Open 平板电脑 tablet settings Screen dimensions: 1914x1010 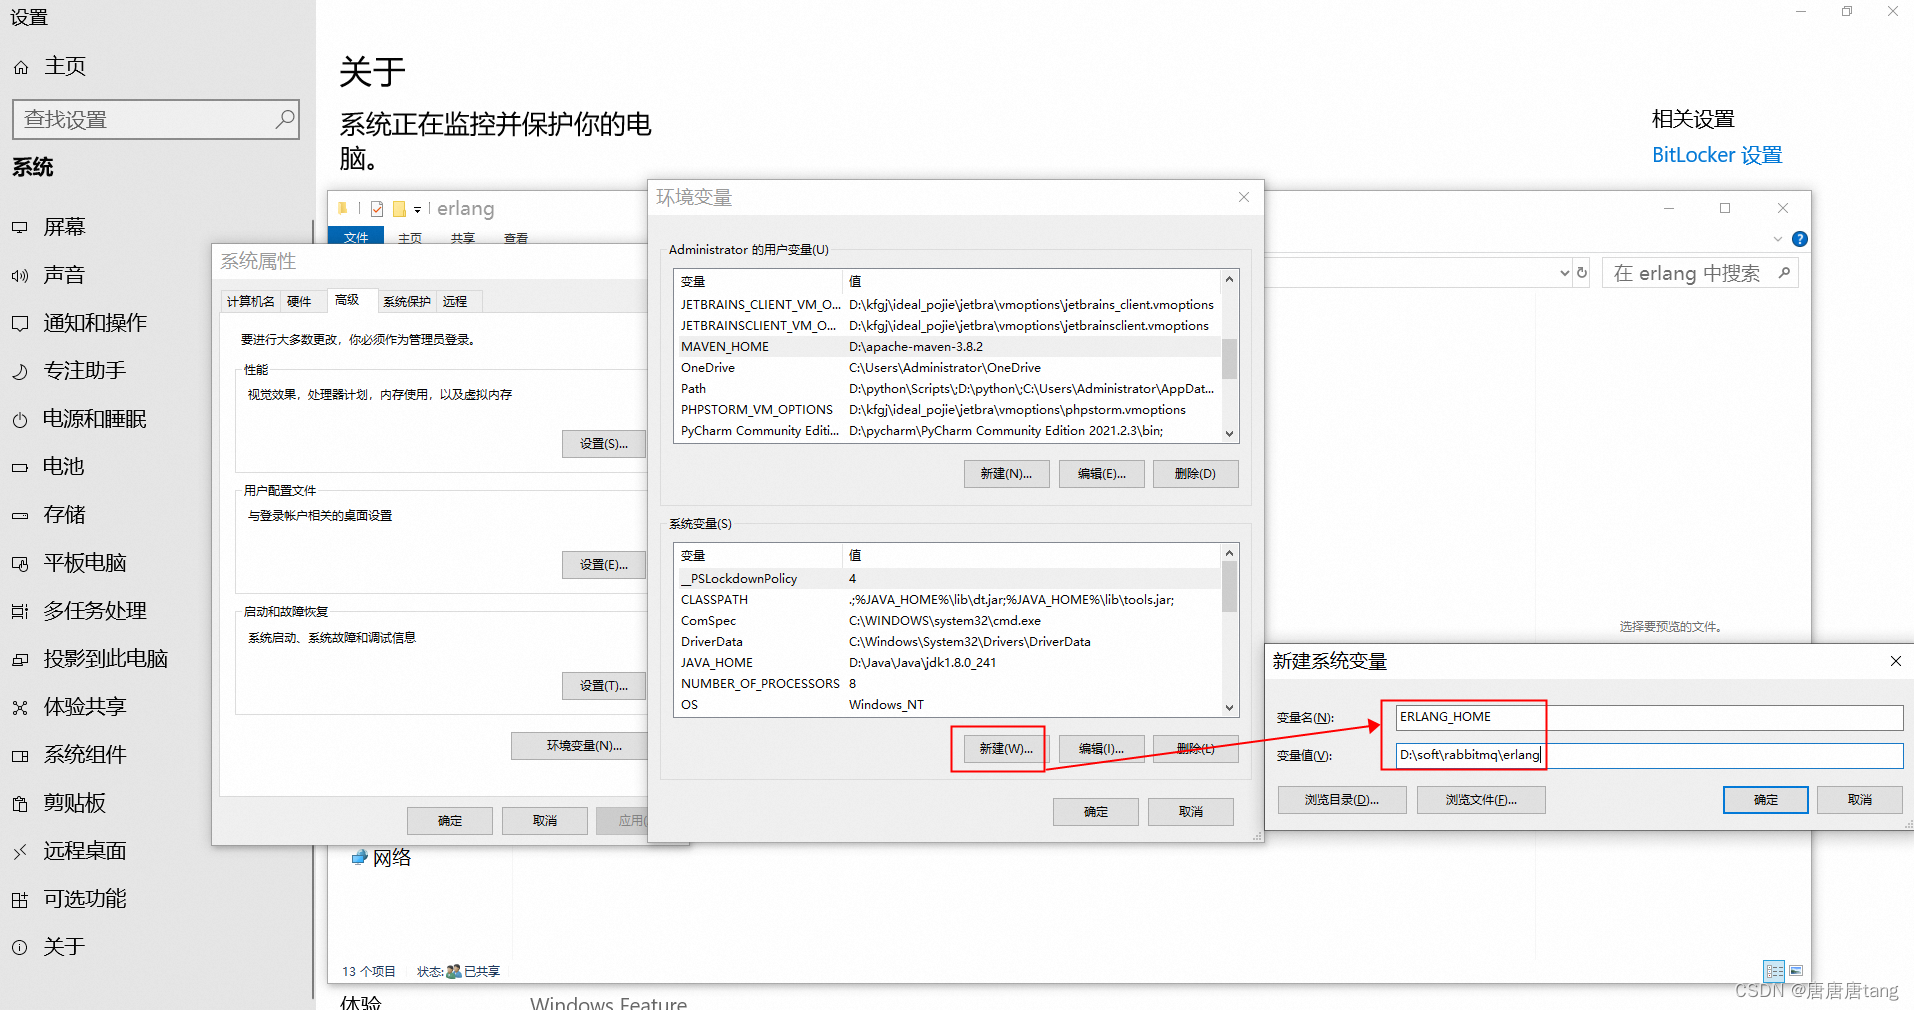point(70,563)
